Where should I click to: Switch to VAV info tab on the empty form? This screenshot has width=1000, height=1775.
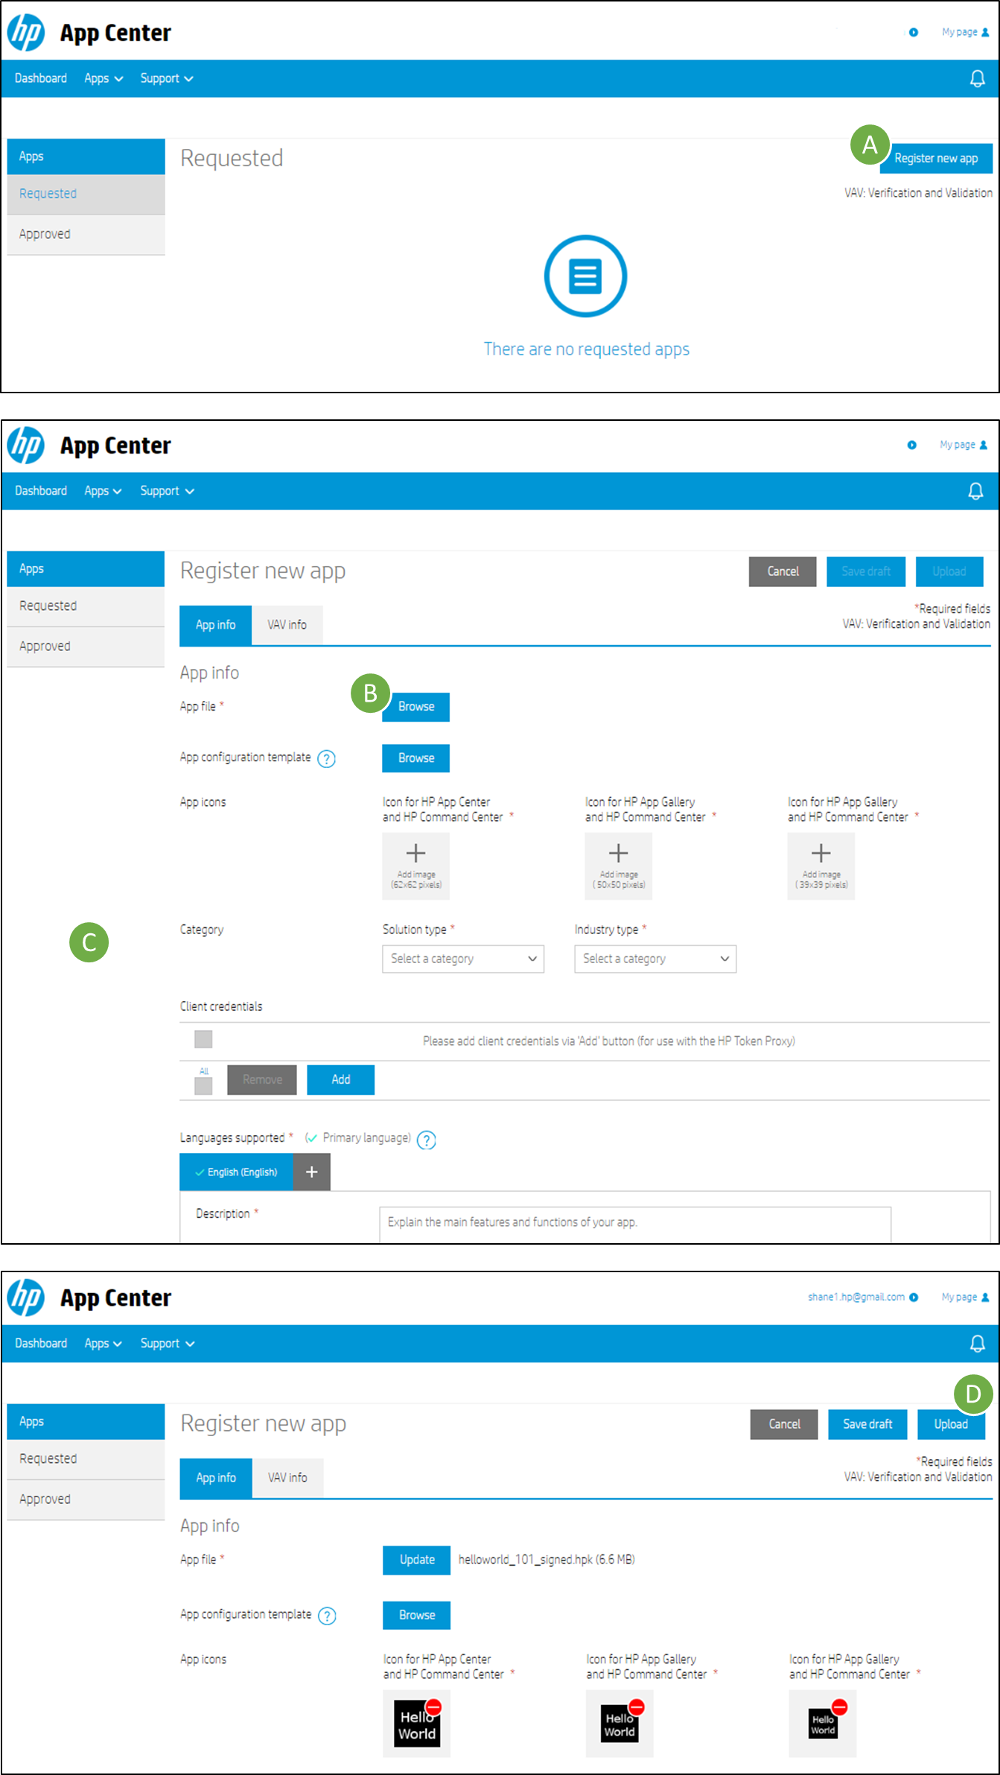(287, 625)
